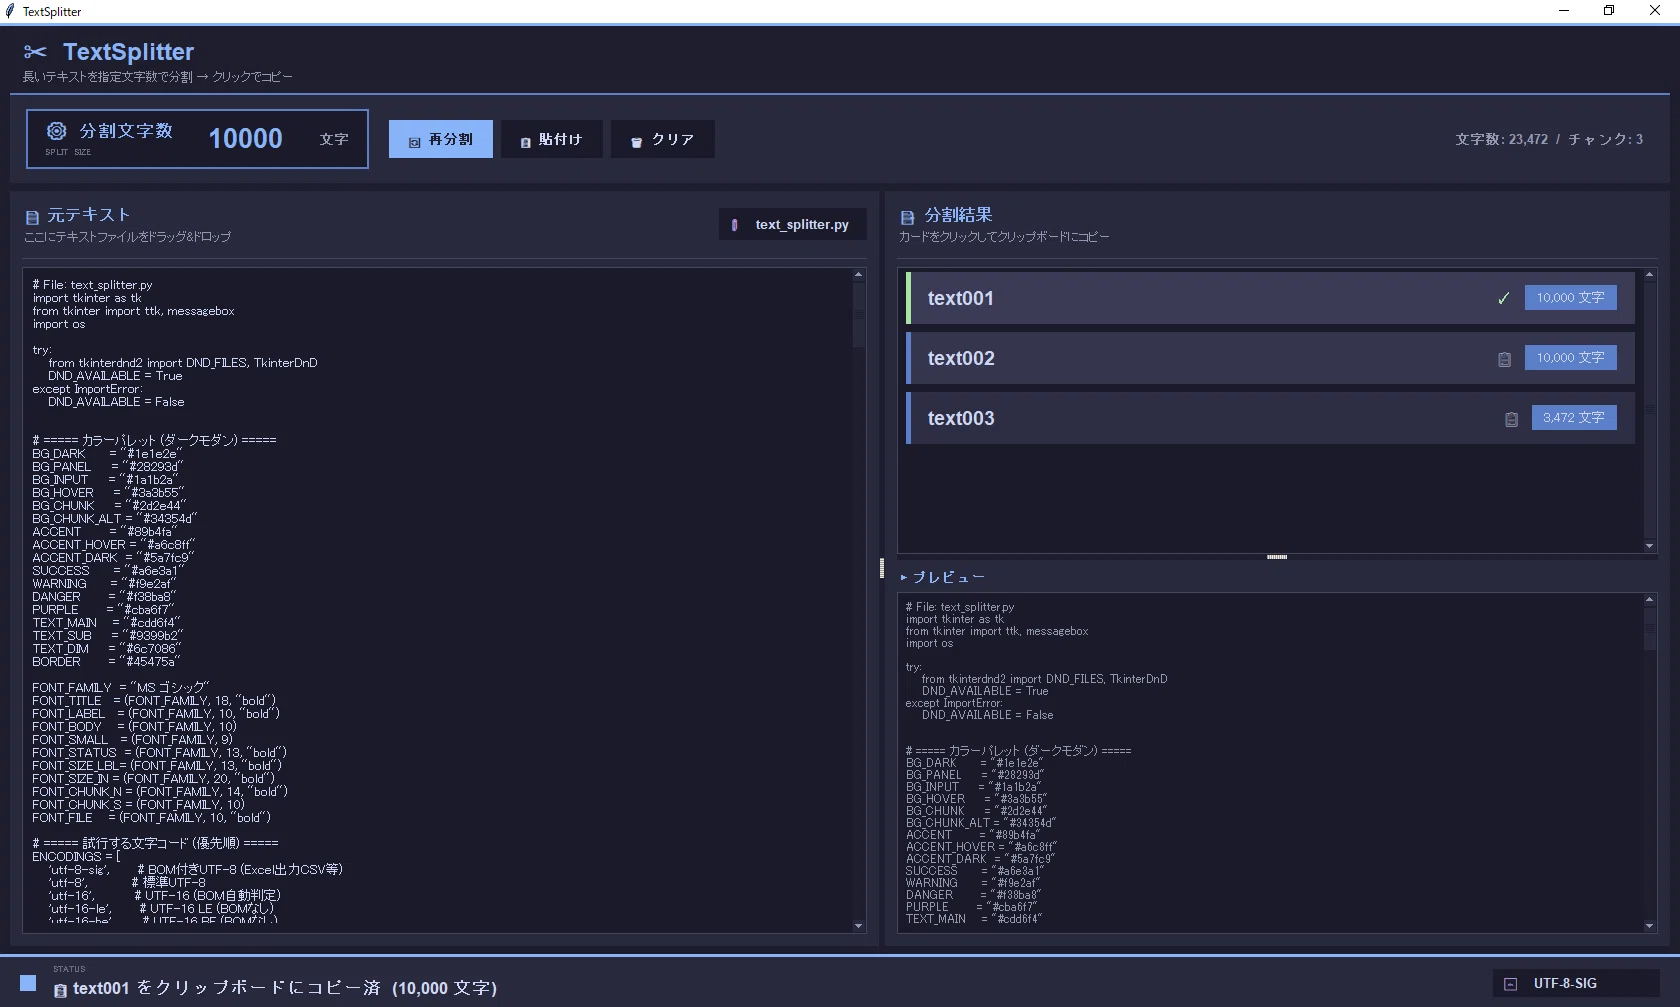Select the text002 chunk card

point(1270,358)
